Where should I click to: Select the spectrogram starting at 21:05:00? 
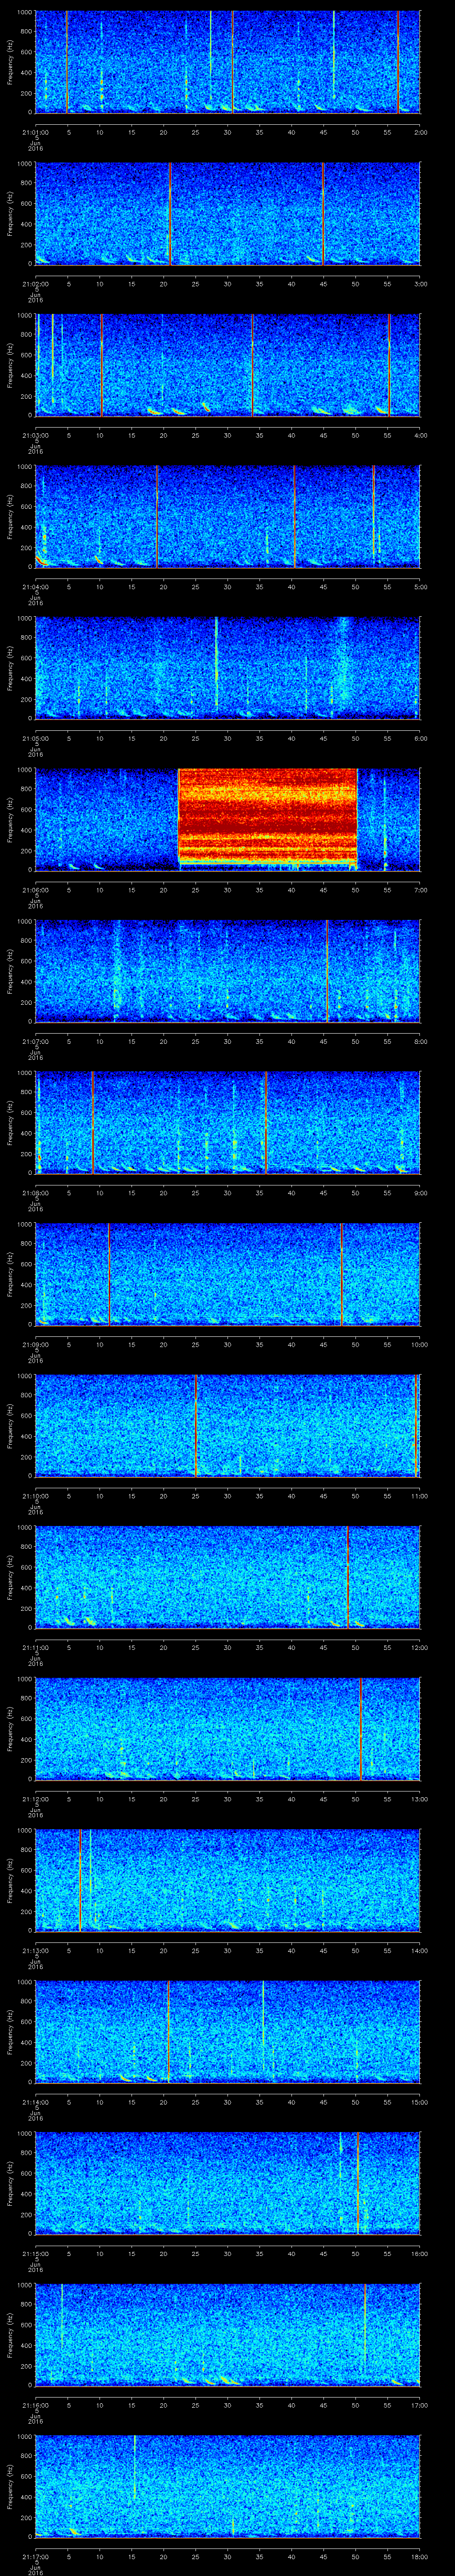click(x=228, y=668)
